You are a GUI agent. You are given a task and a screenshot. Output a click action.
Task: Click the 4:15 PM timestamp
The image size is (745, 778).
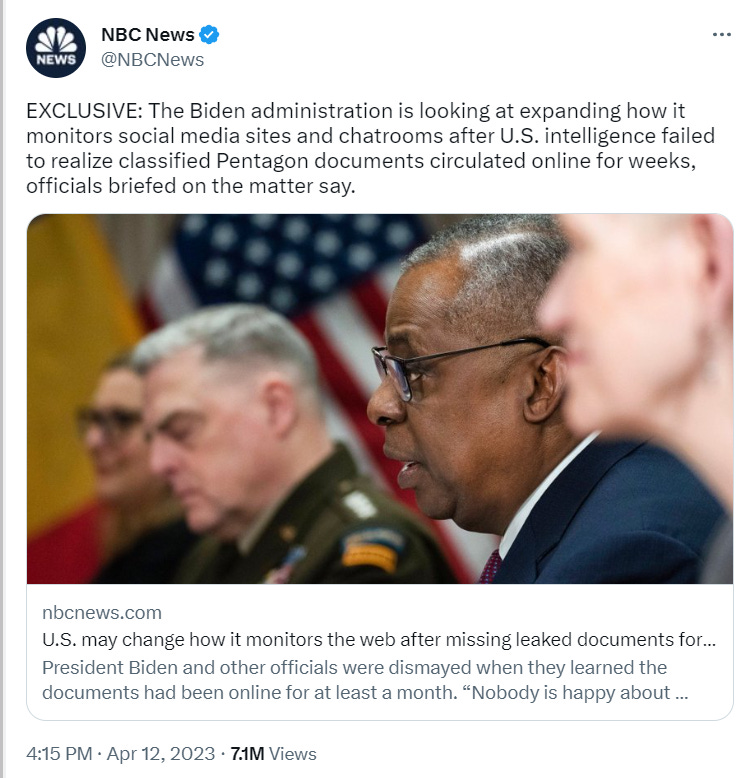click(59, 754)
